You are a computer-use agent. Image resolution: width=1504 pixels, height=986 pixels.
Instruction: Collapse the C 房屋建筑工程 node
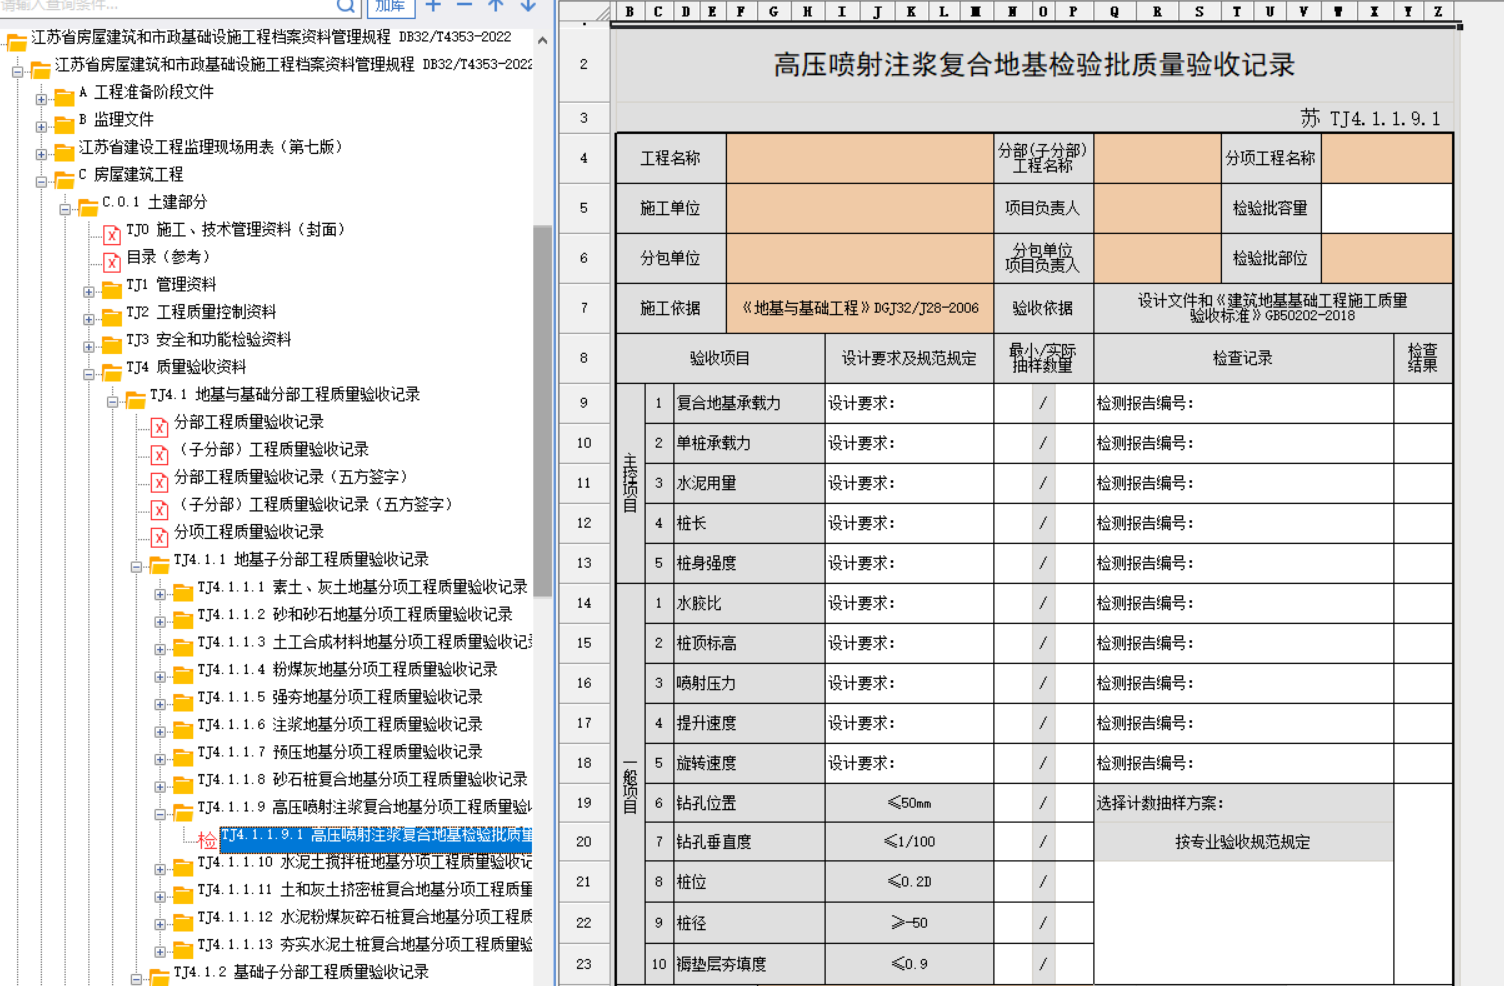41,181
